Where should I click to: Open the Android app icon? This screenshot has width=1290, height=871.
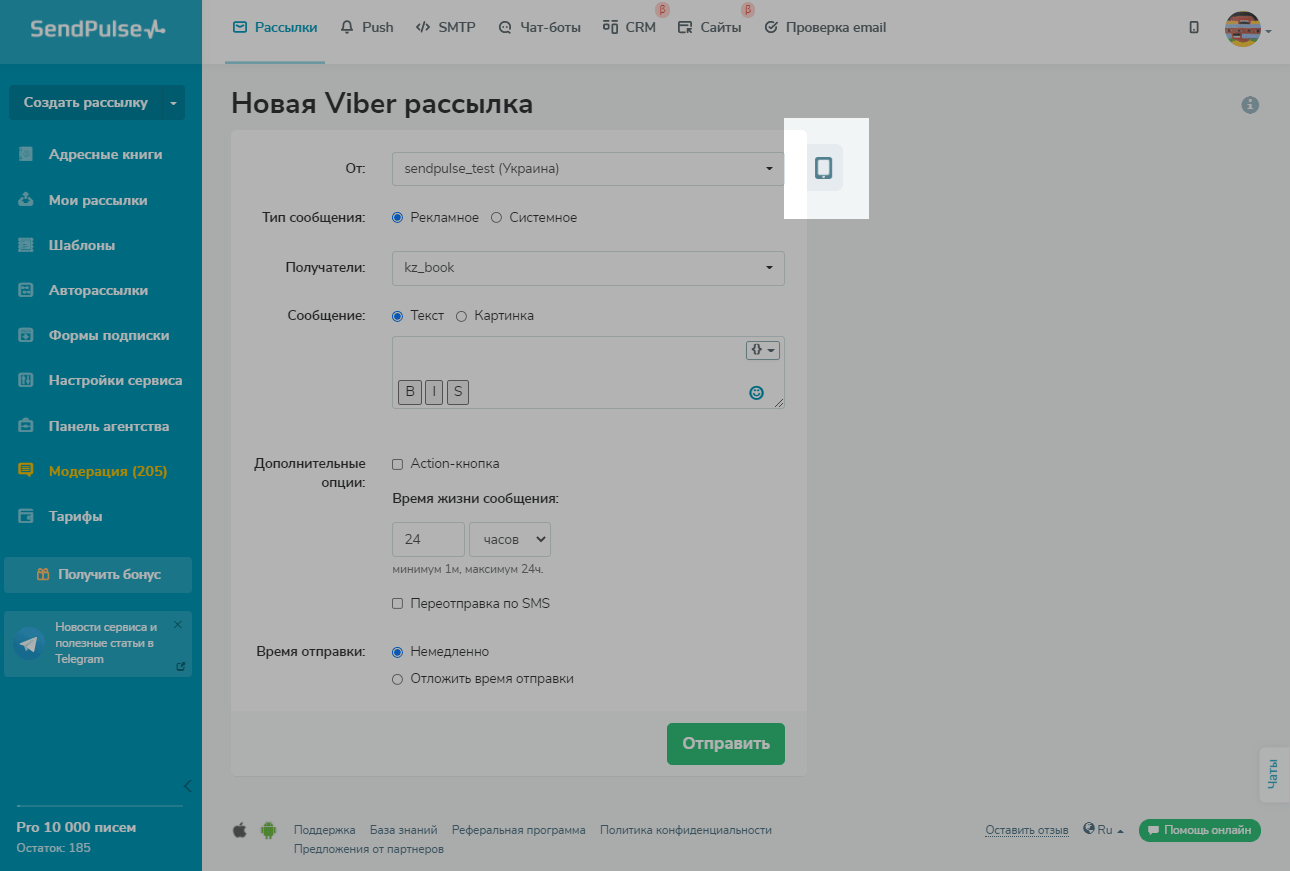(268, 830)
